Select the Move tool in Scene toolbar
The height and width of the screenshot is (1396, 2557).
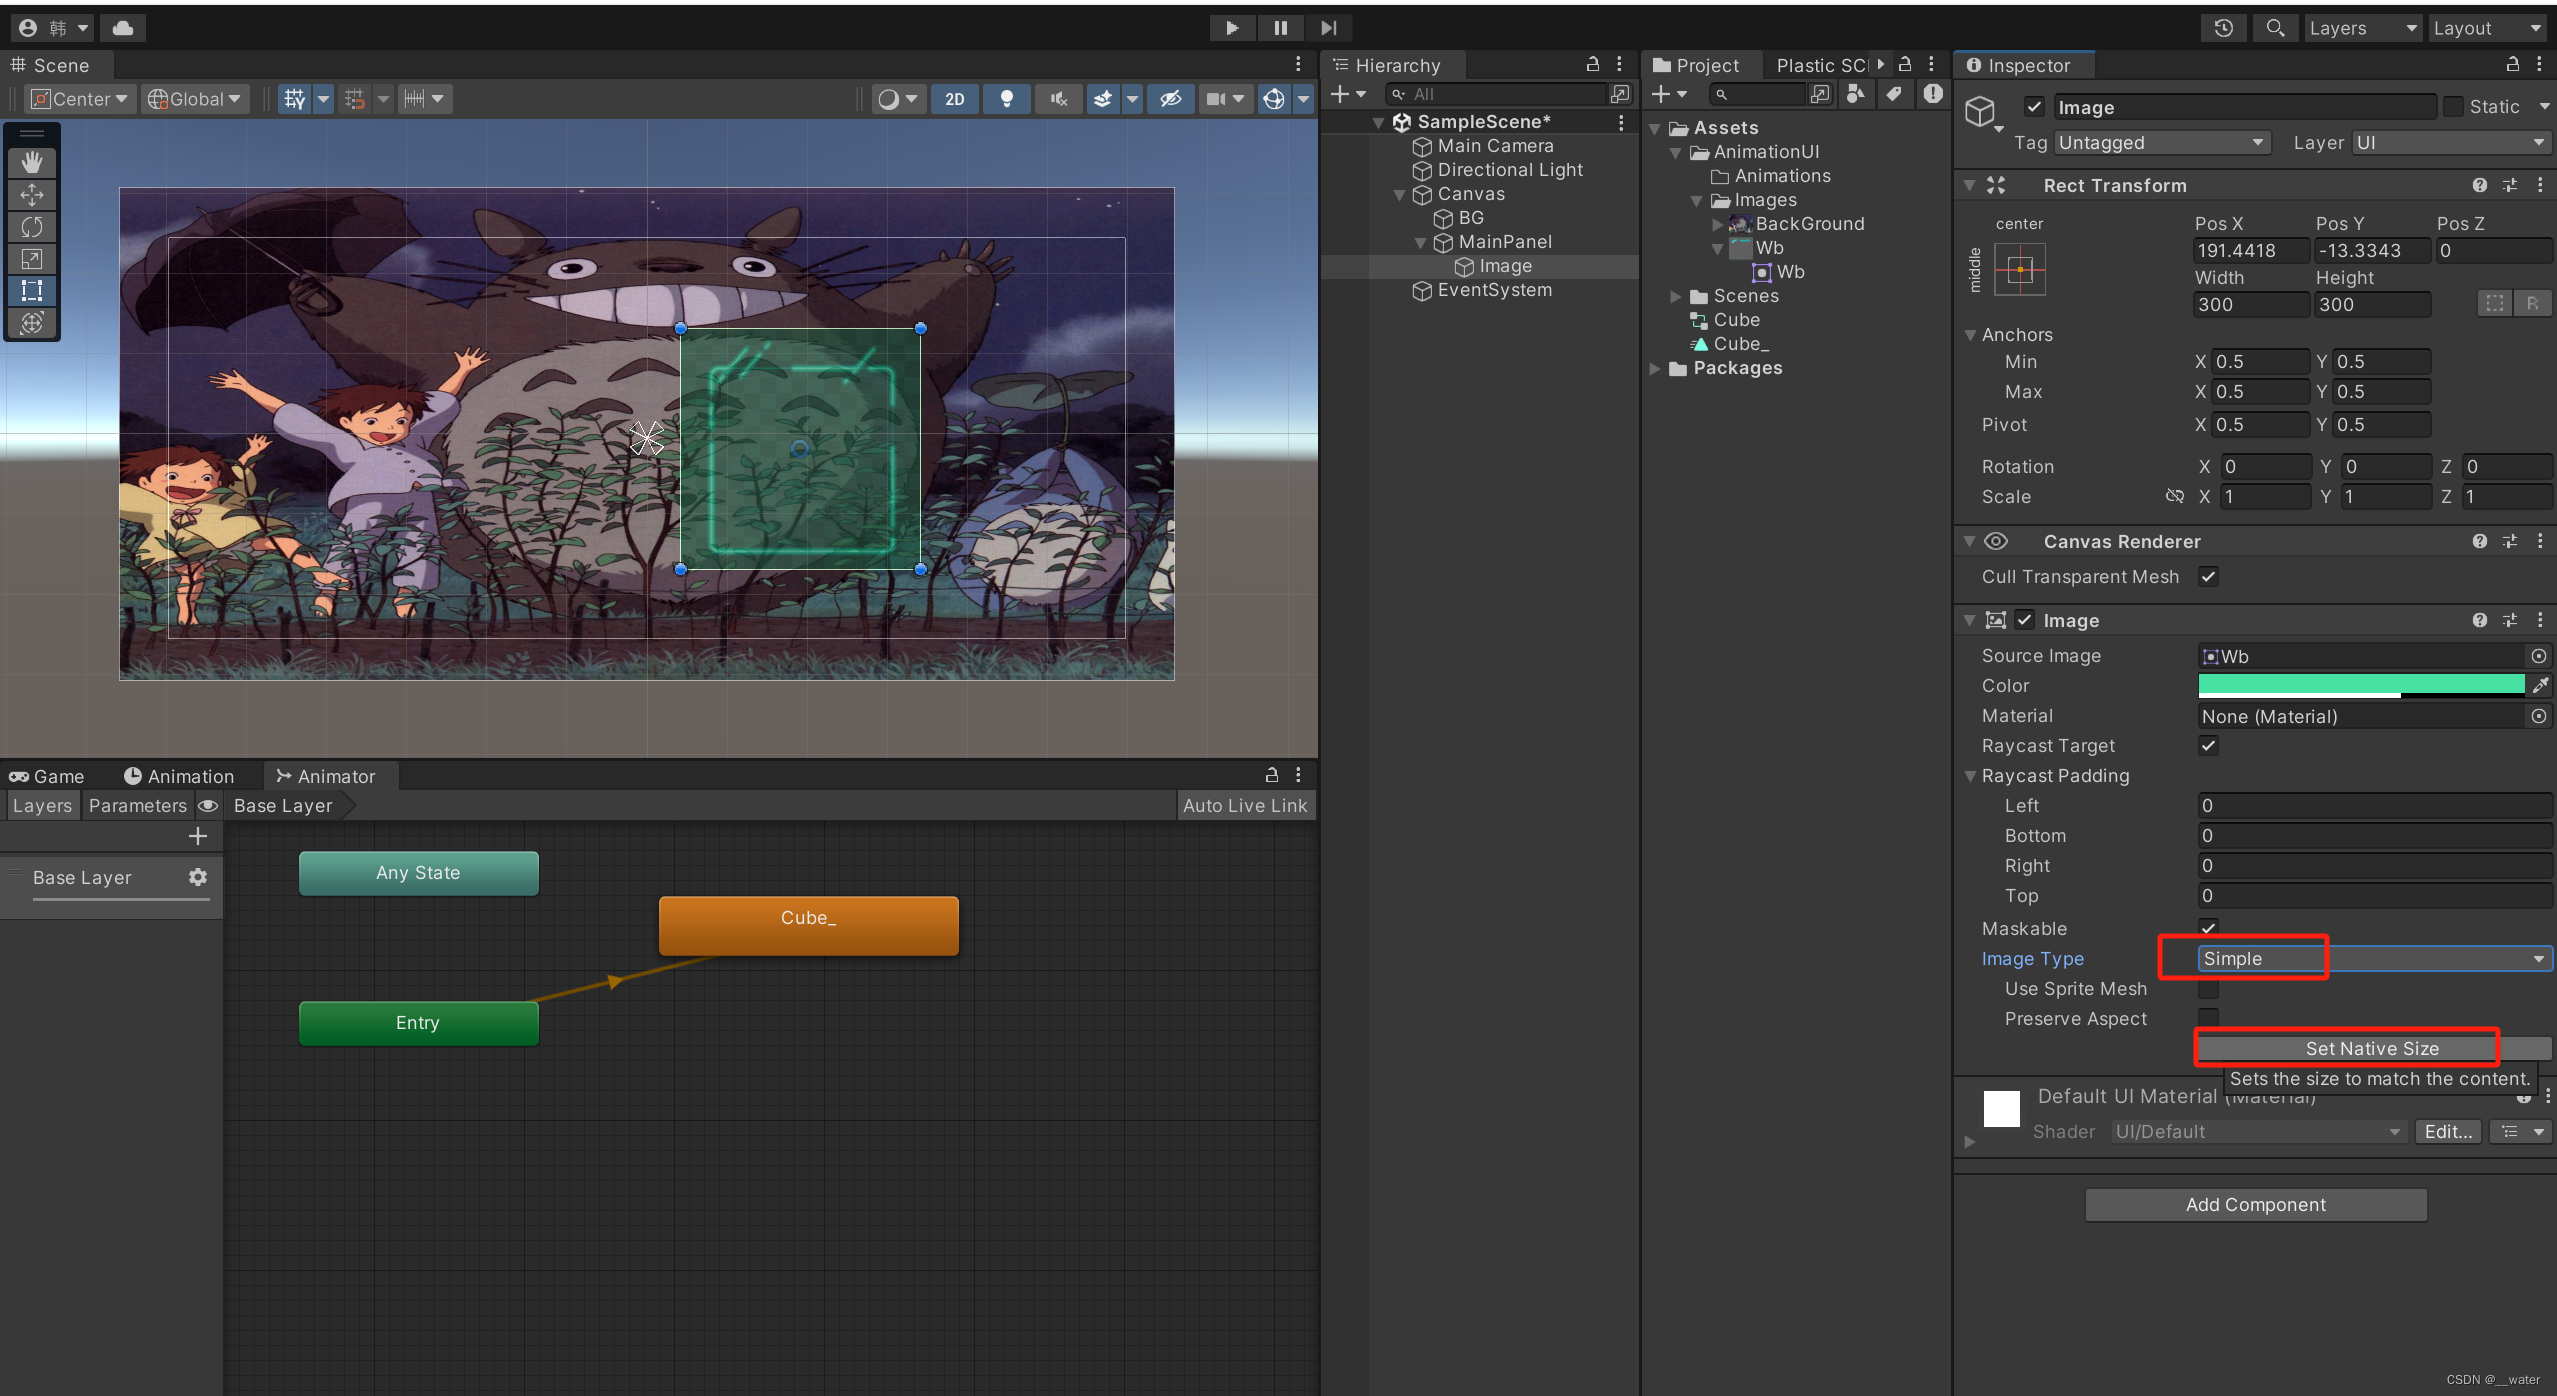tap(32, 194)
